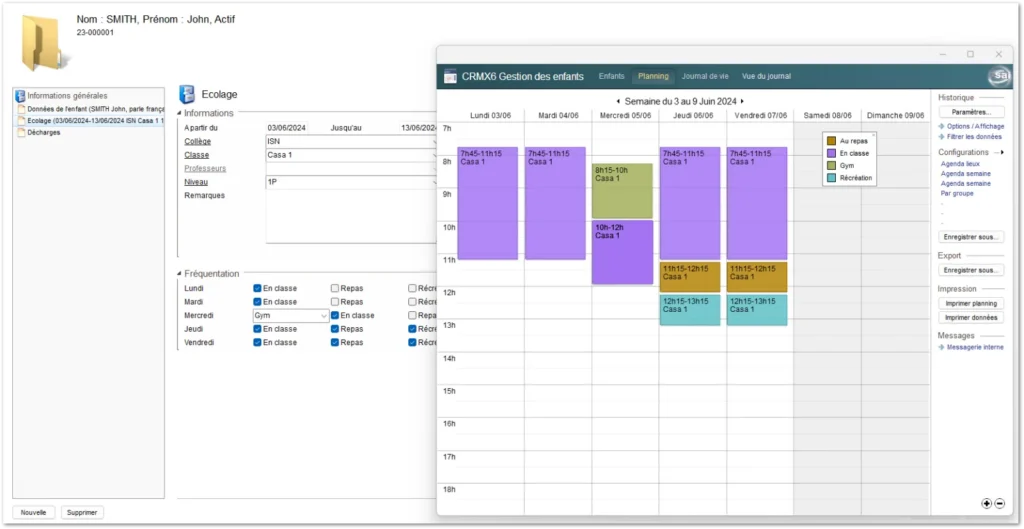Click the Informations générales panel icon
This screenshot has width=1024, height=529.
pos(20,95)
